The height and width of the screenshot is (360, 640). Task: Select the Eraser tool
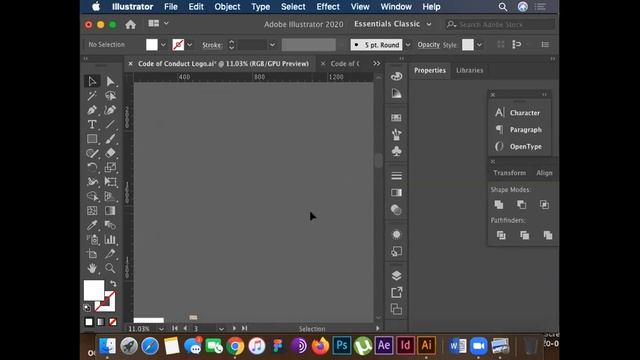[110, 153]
